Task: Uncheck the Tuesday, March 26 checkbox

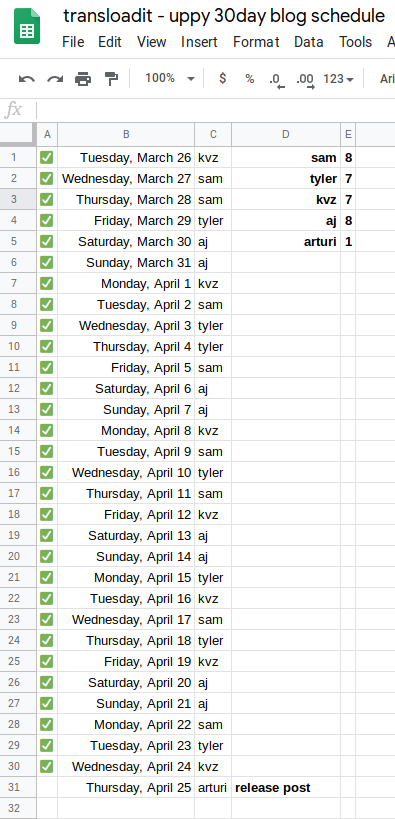Action: pos(47,157)
